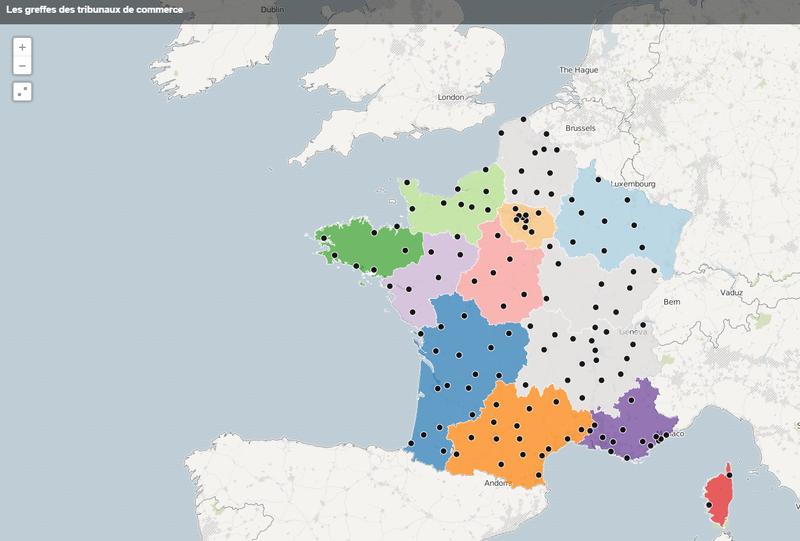800x541 pixels.
Task: Click the zoom in plus button
Action: pyautogui.click(x=22, y=47)
